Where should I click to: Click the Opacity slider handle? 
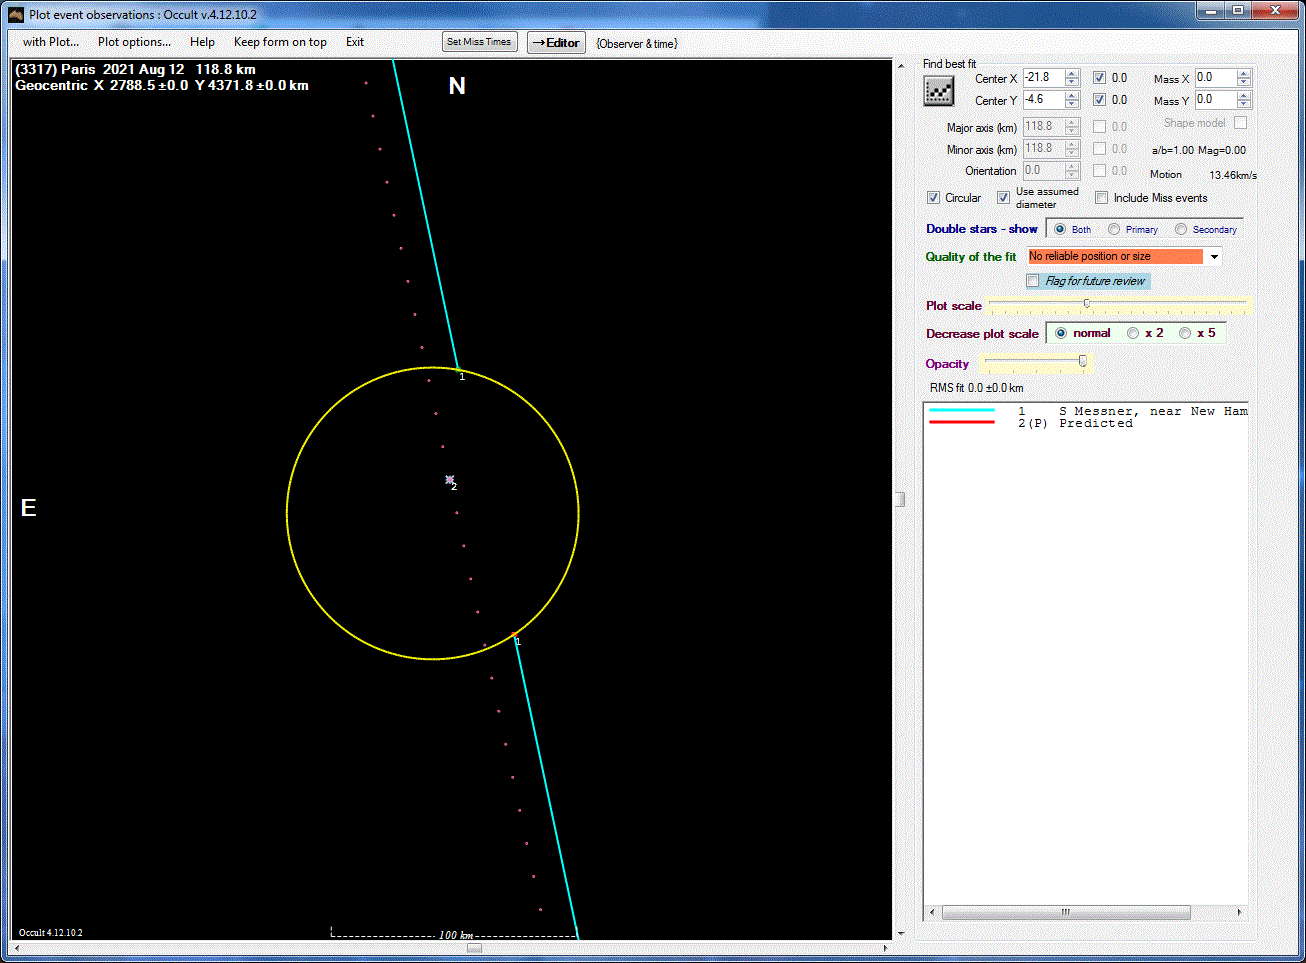coord(1082,362)
